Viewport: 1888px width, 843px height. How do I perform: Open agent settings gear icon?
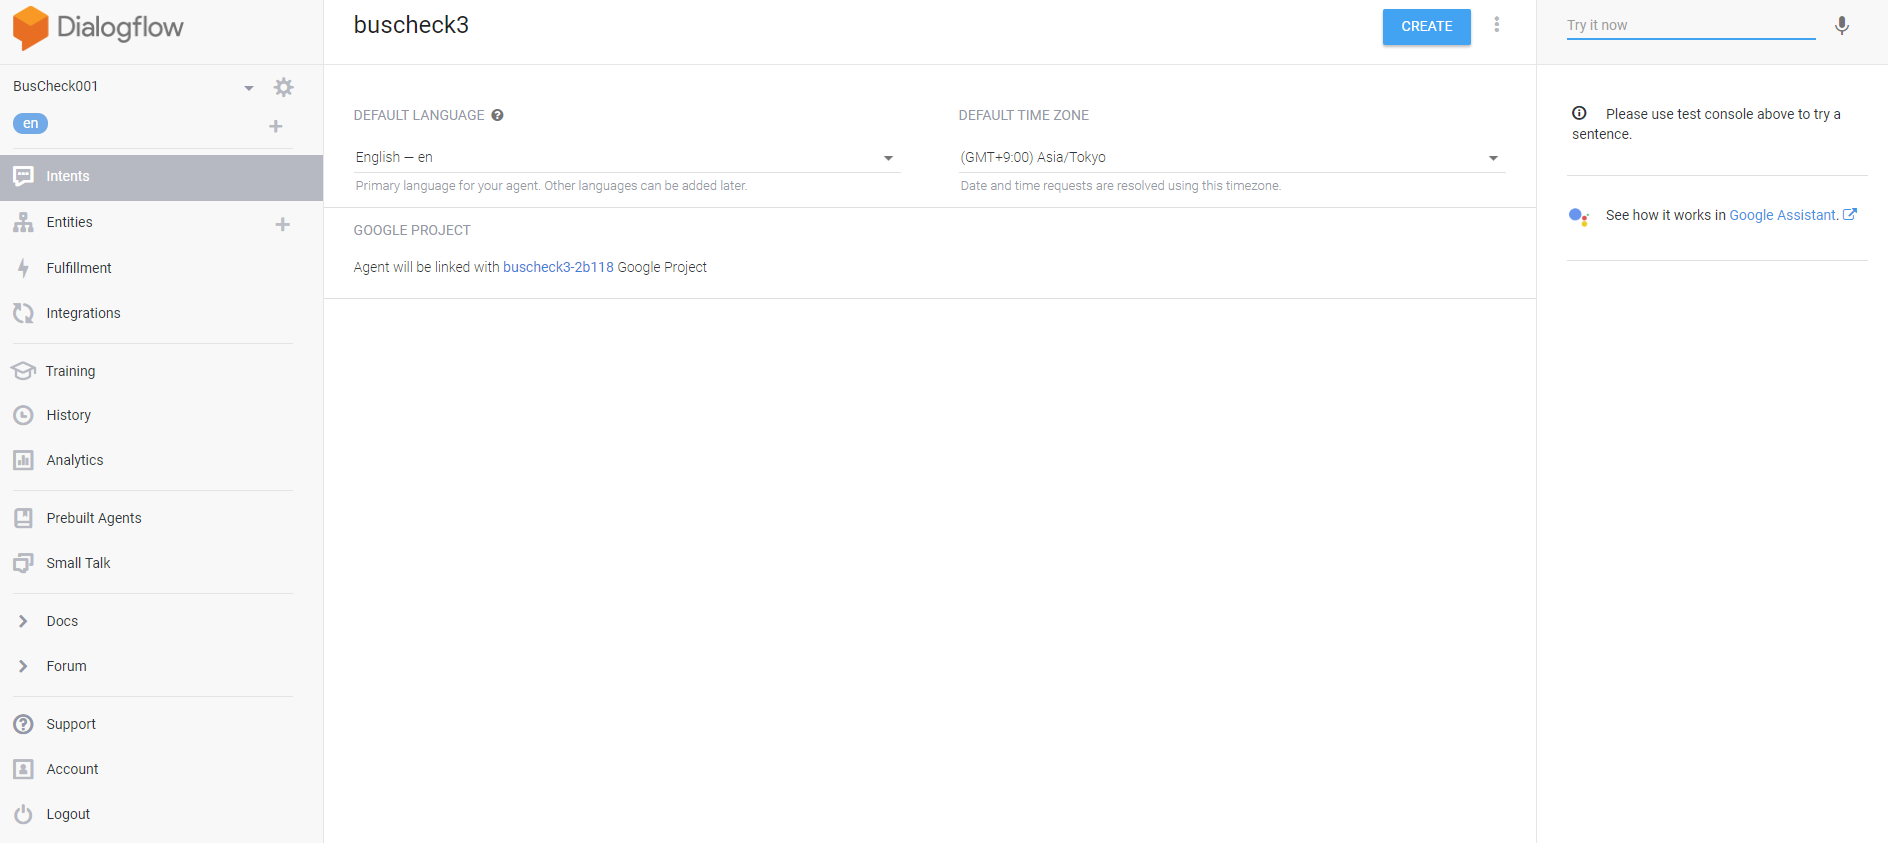(284, 87)
